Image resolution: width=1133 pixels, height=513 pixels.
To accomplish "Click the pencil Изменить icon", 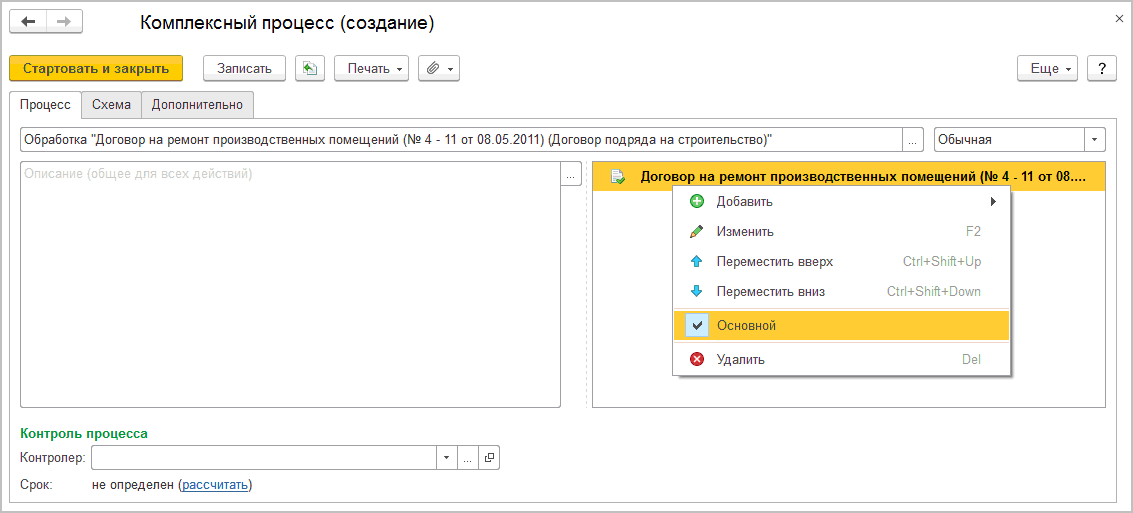I will [697, 232].
